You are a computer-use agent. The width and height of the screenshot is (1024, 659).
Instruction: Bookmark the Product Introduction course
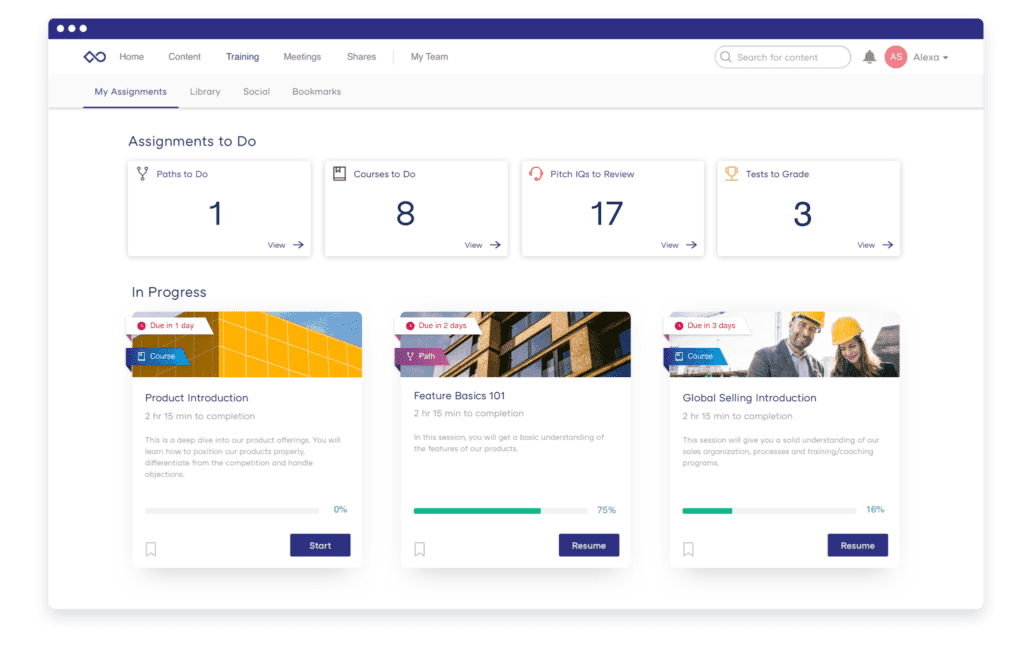tap(151, 549)
